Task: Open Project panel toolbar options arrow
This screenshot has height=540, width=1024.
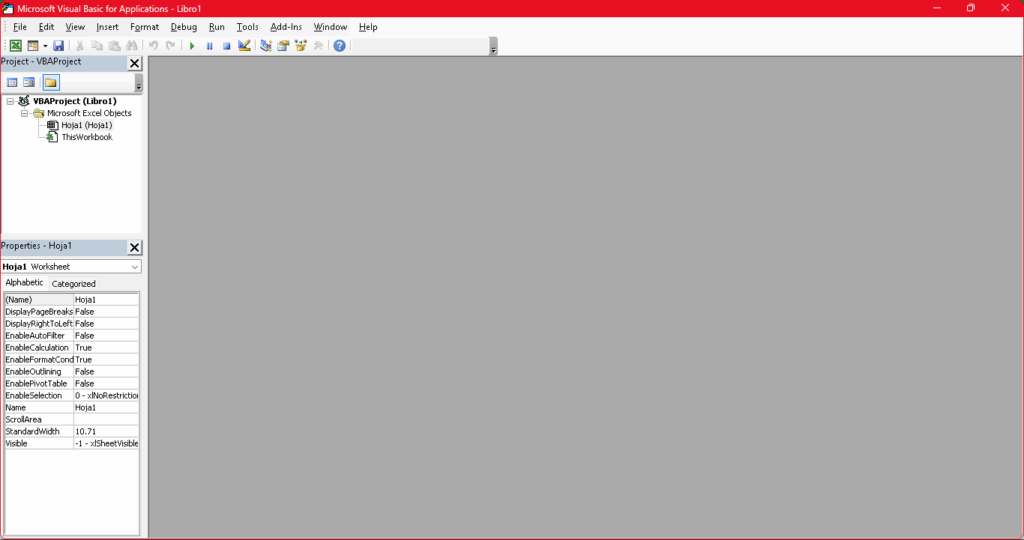Action: tap(138, 83)
